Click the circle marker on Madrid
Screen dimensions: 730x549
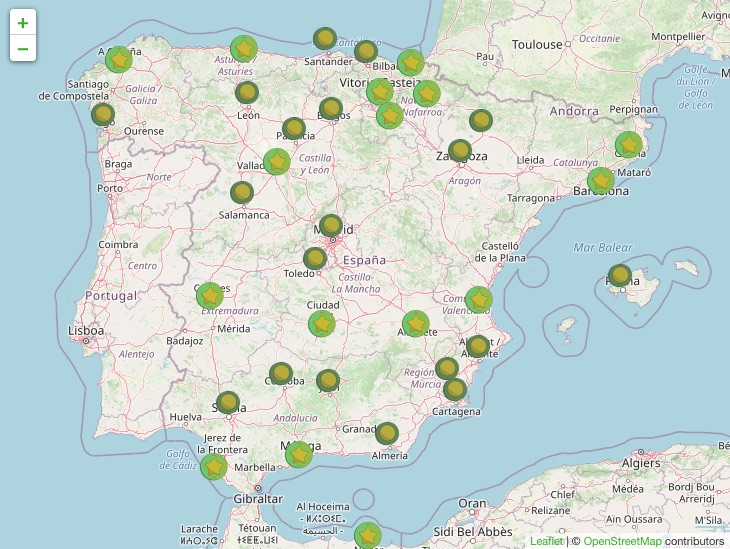(x=331, y=226)
